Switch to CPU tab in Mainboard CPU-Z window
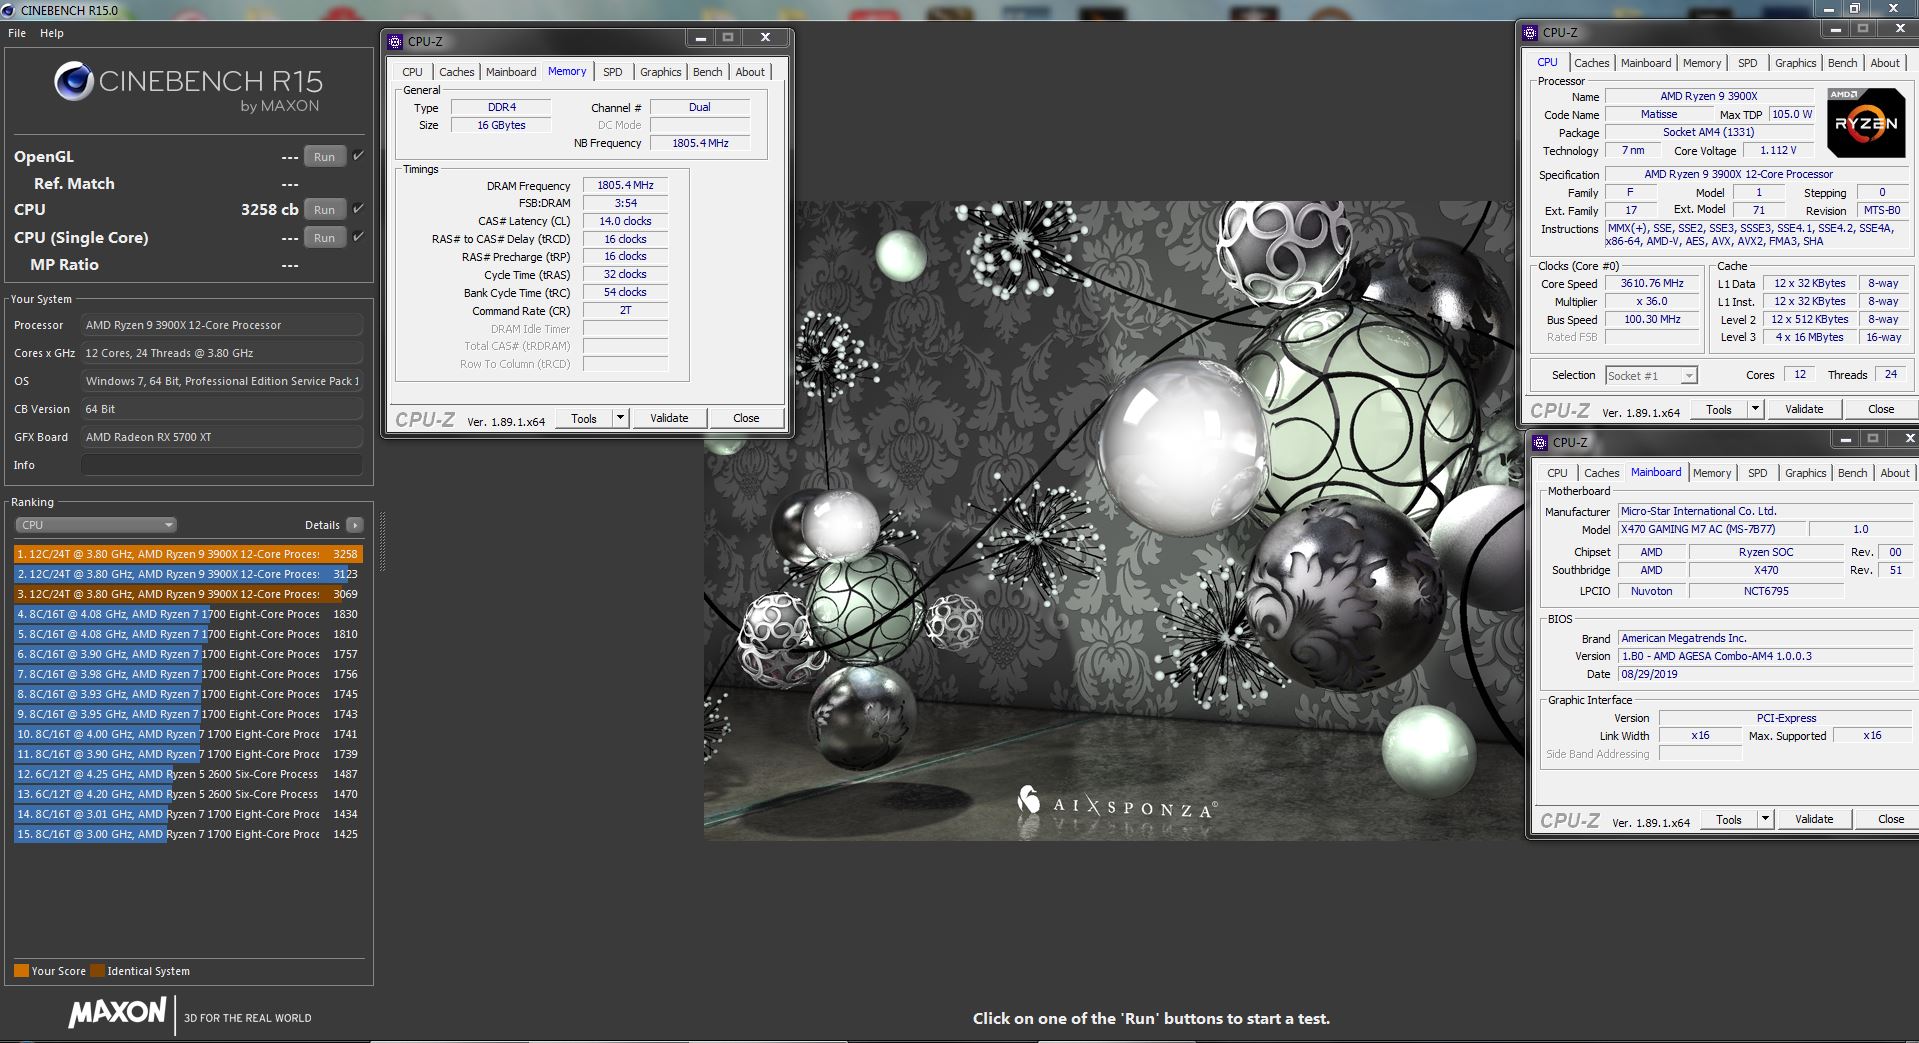Screen dimensions: 1919x1043 pyautogui.click(x=1557, y=473)
